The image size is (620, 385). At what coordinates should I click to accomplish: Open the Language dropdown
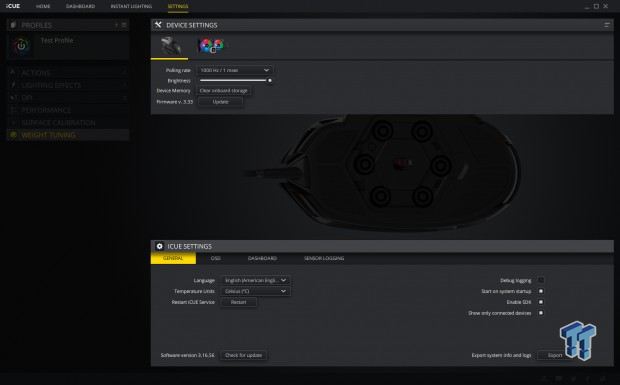255,280
